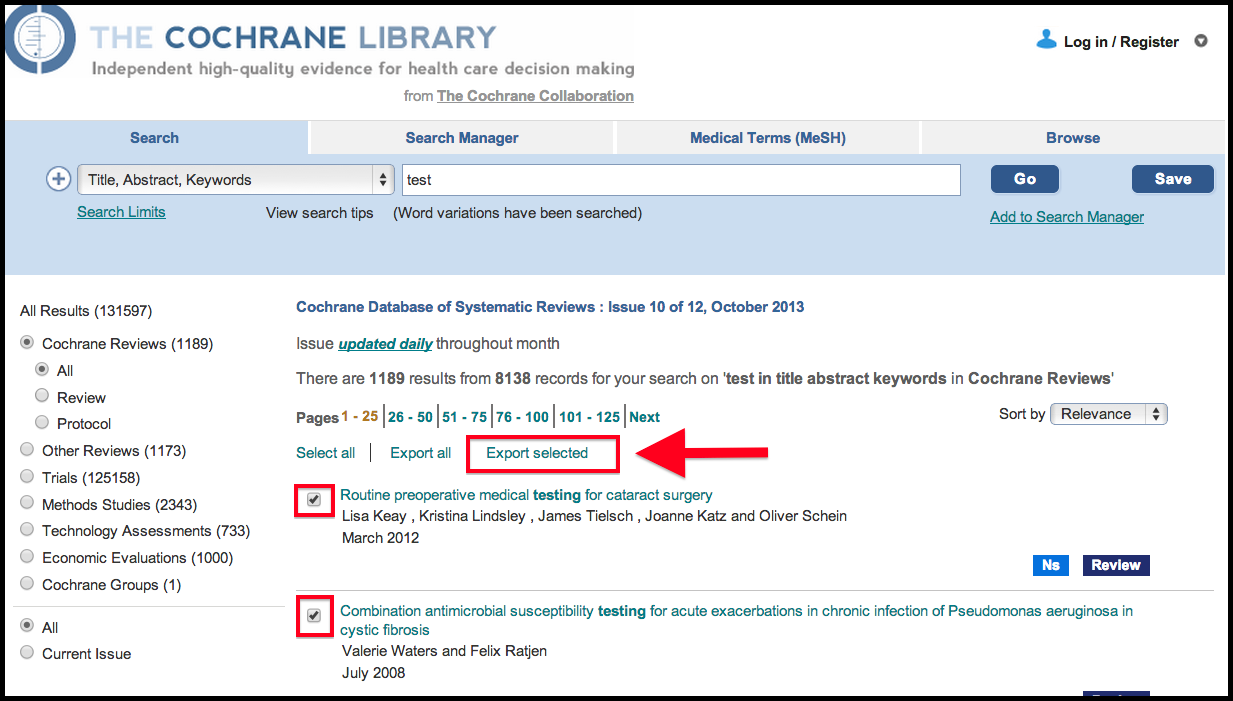Switch to the Search tab
Viewport: 1233px width, 701px height.
155,138
